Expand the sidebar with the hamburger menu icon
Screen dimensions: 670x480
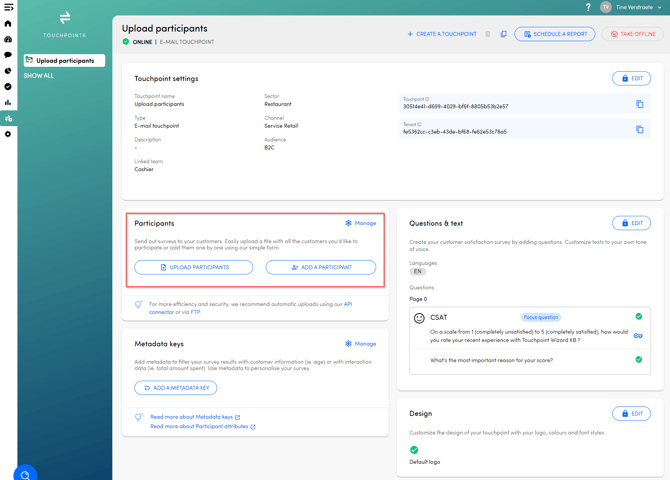click(x=8, y=7)
